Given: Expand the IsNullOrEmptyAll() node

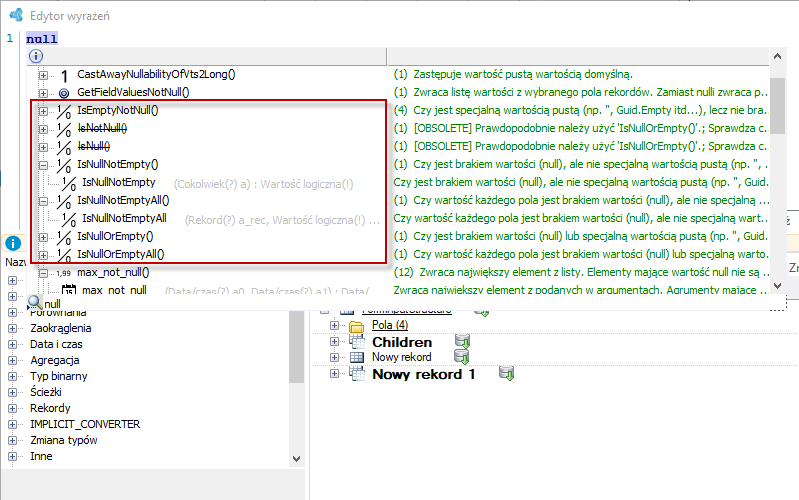Looking at the screenshot, I should tap(43, 255).
